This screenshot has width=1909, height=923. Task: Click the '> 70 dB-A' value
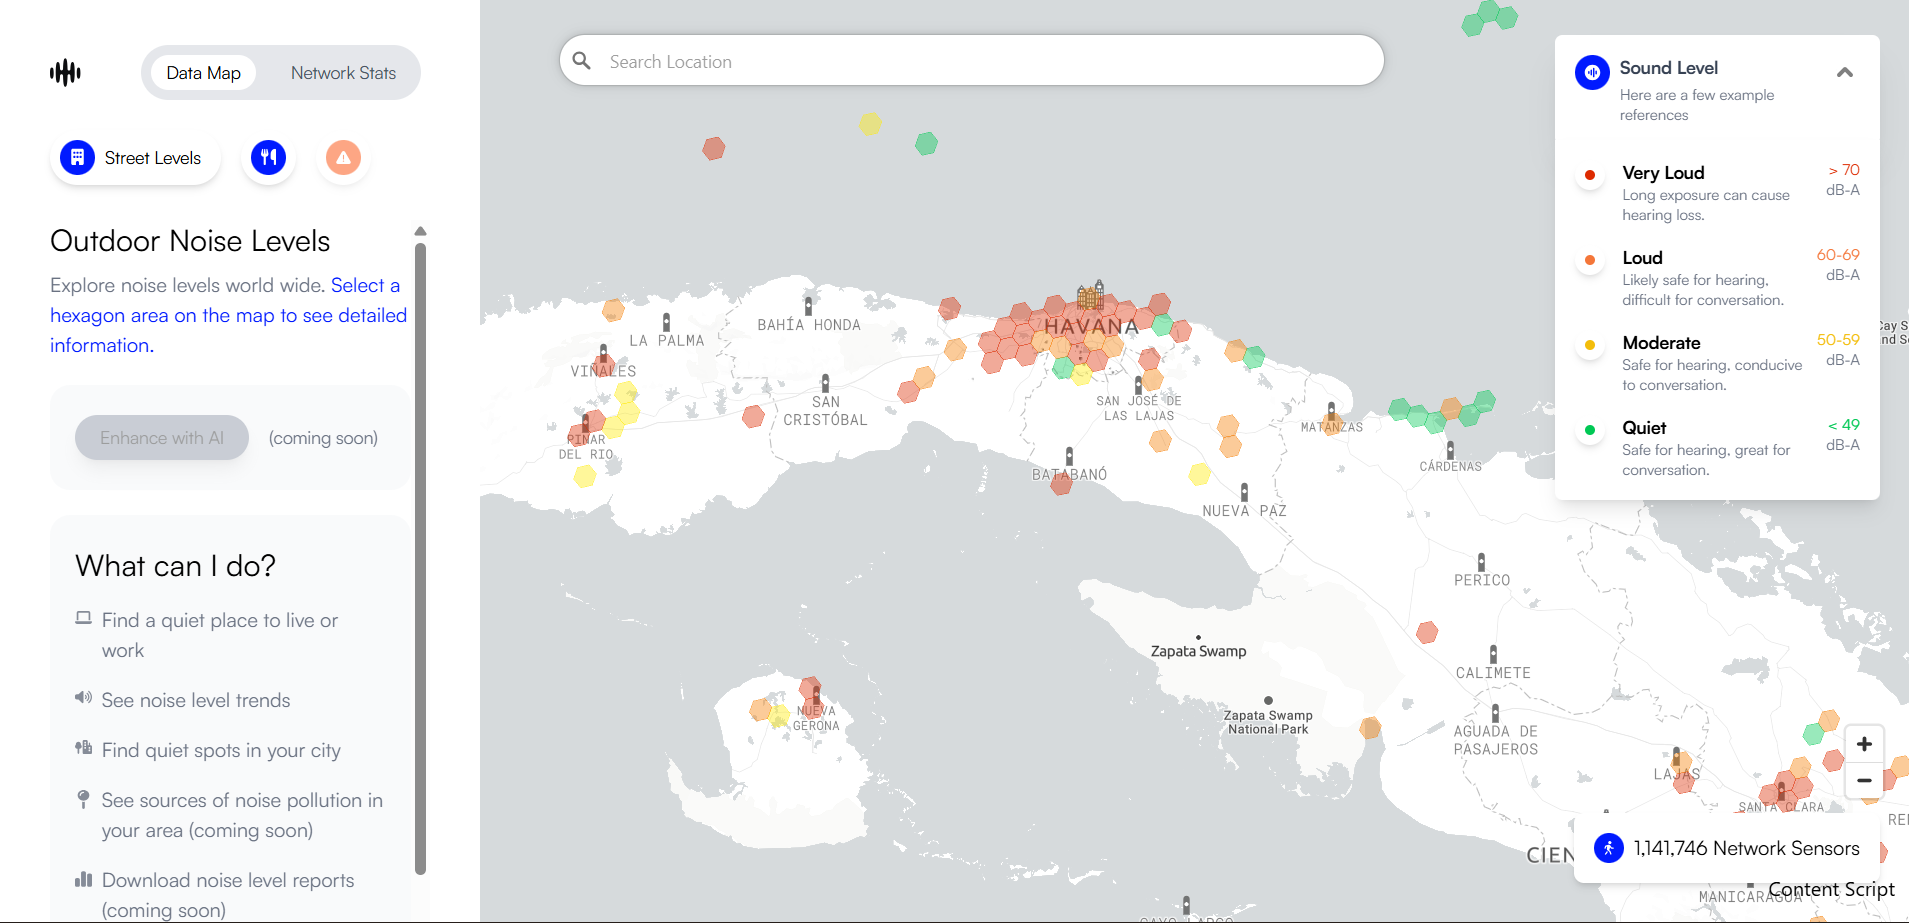1843,180
